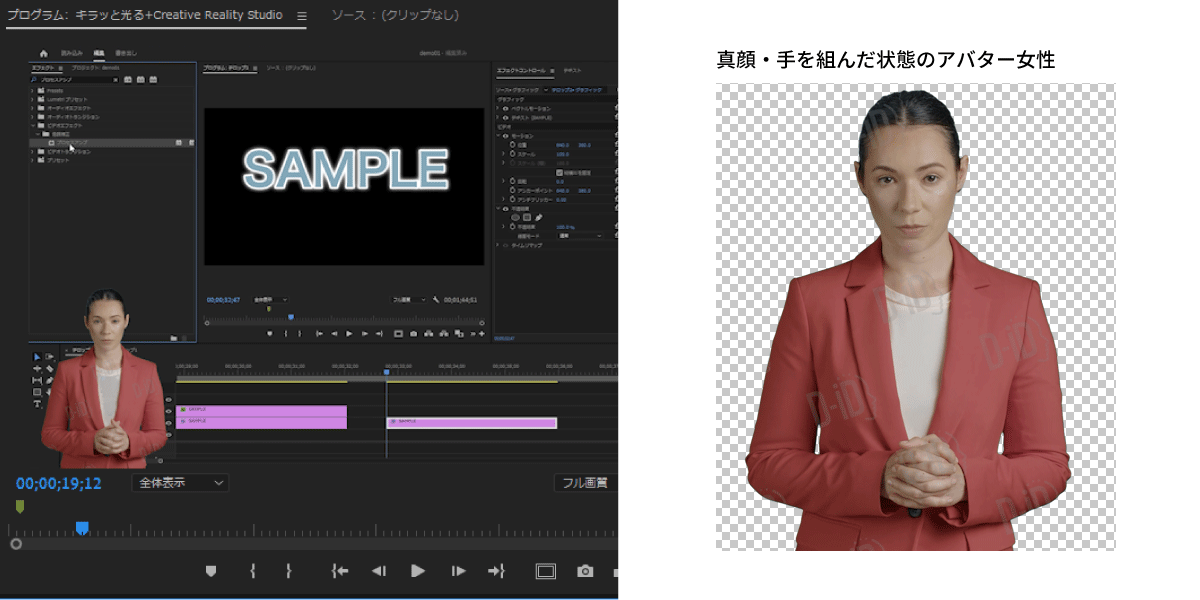Click the rectangular frame icon beside the camera

click(x=546, y=571)
